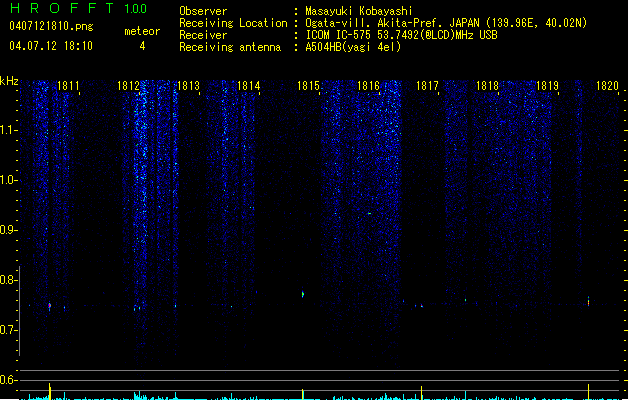This screenshot has width=629, height=400.
Task: Click the green echo dot near 0.93 kHz at 1816
Action: [369, 214]
